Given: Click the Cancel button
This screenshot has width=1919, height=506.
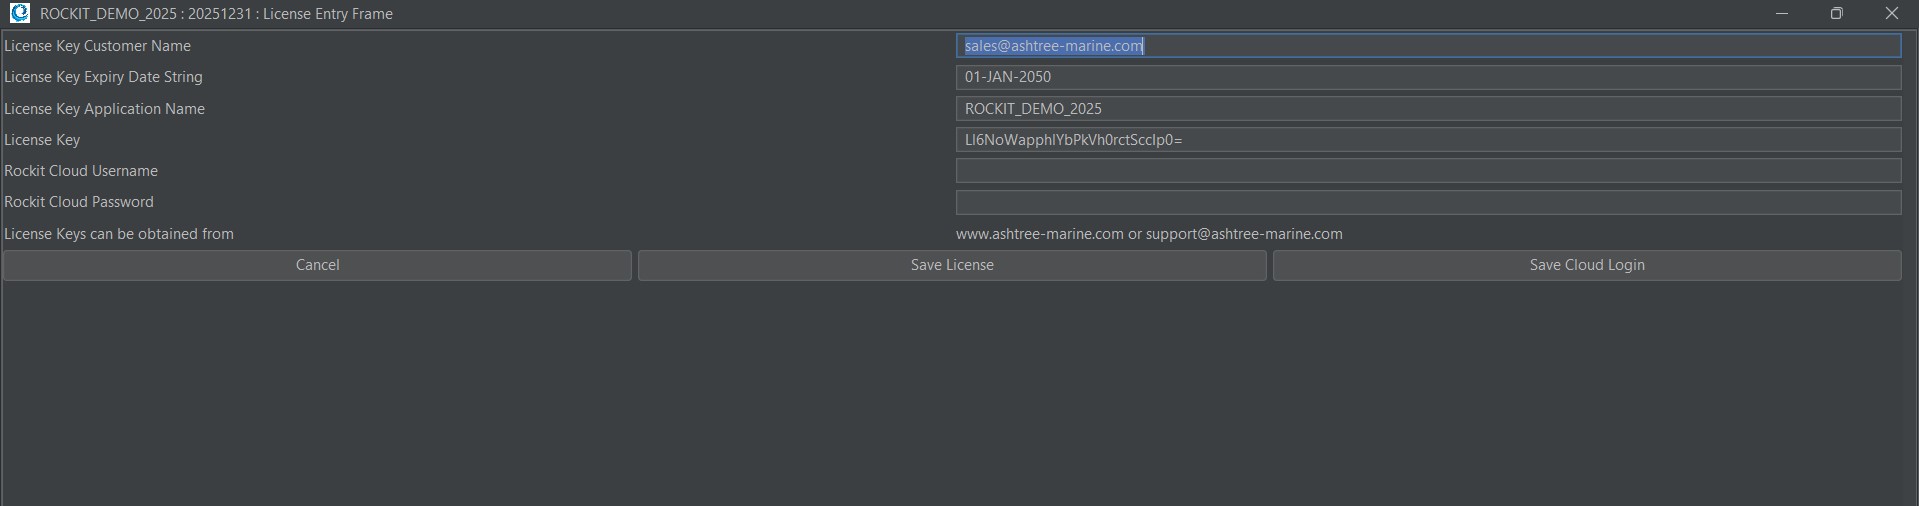Looking at the screenshot, I should click(317, 265).
